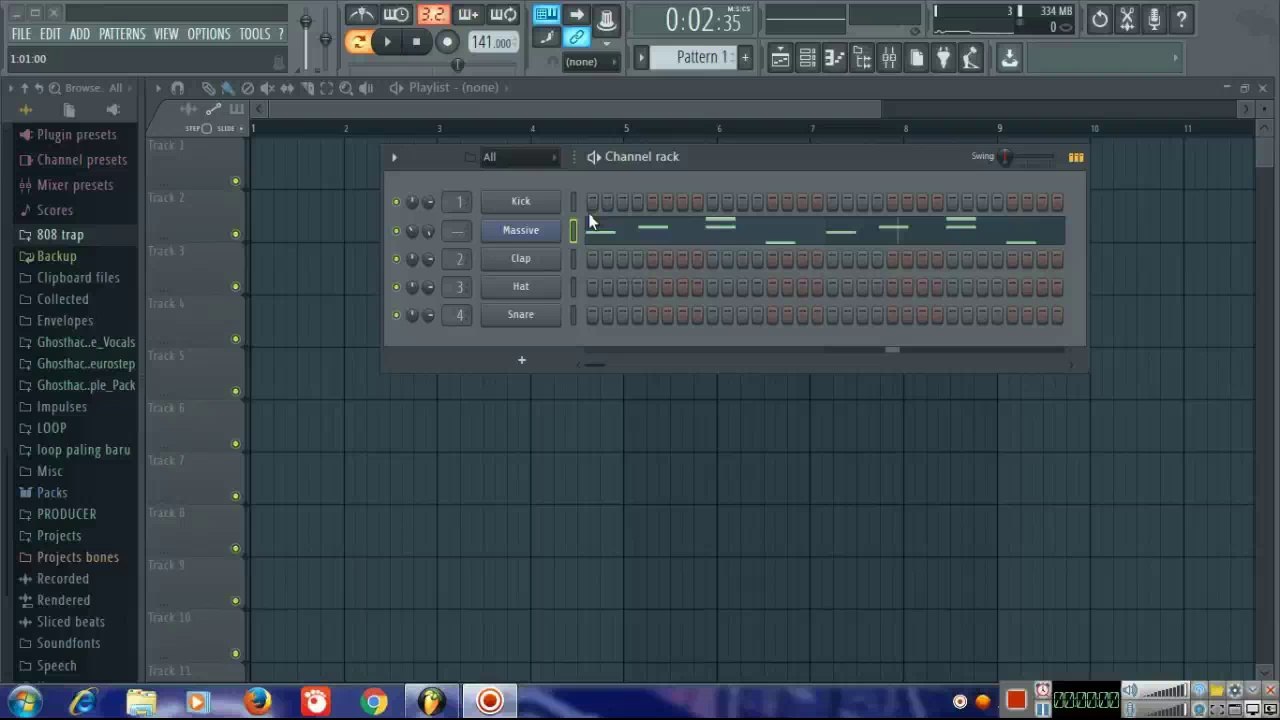Click the undo history clock icon
Screen dimensions: 1280x720
point(1099,18)
